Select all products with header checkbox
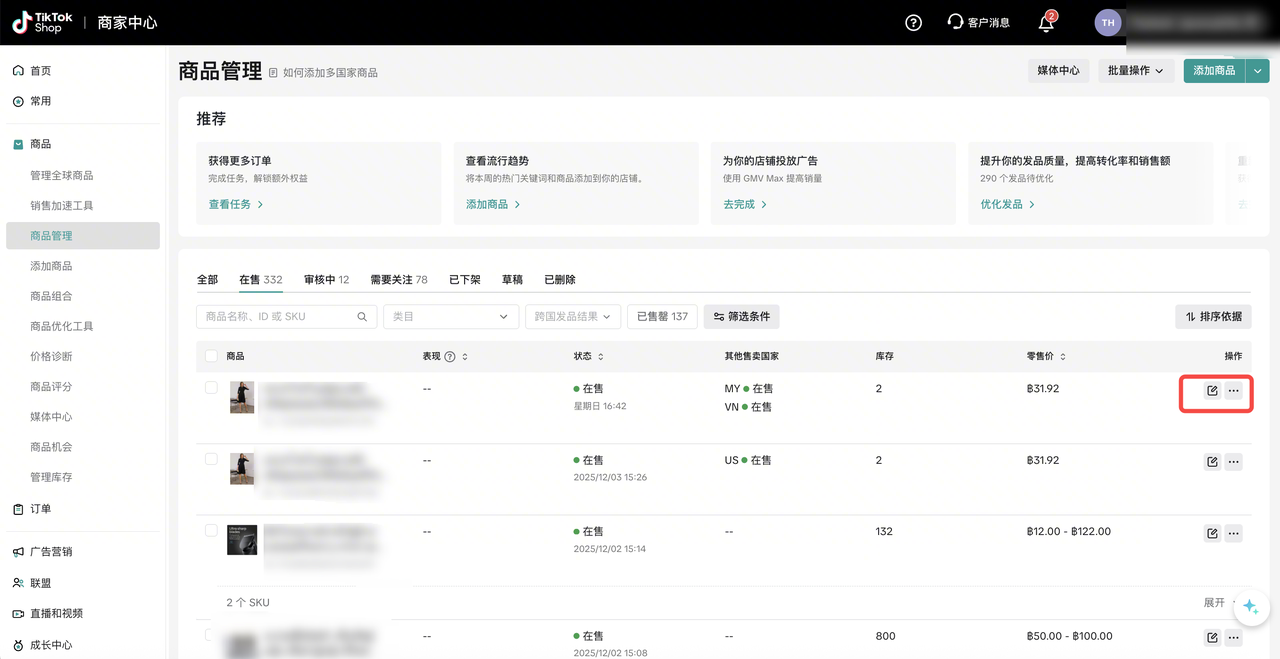This screenshot has width=1280, height=659. pyautogui.click(x=211, y=356)
